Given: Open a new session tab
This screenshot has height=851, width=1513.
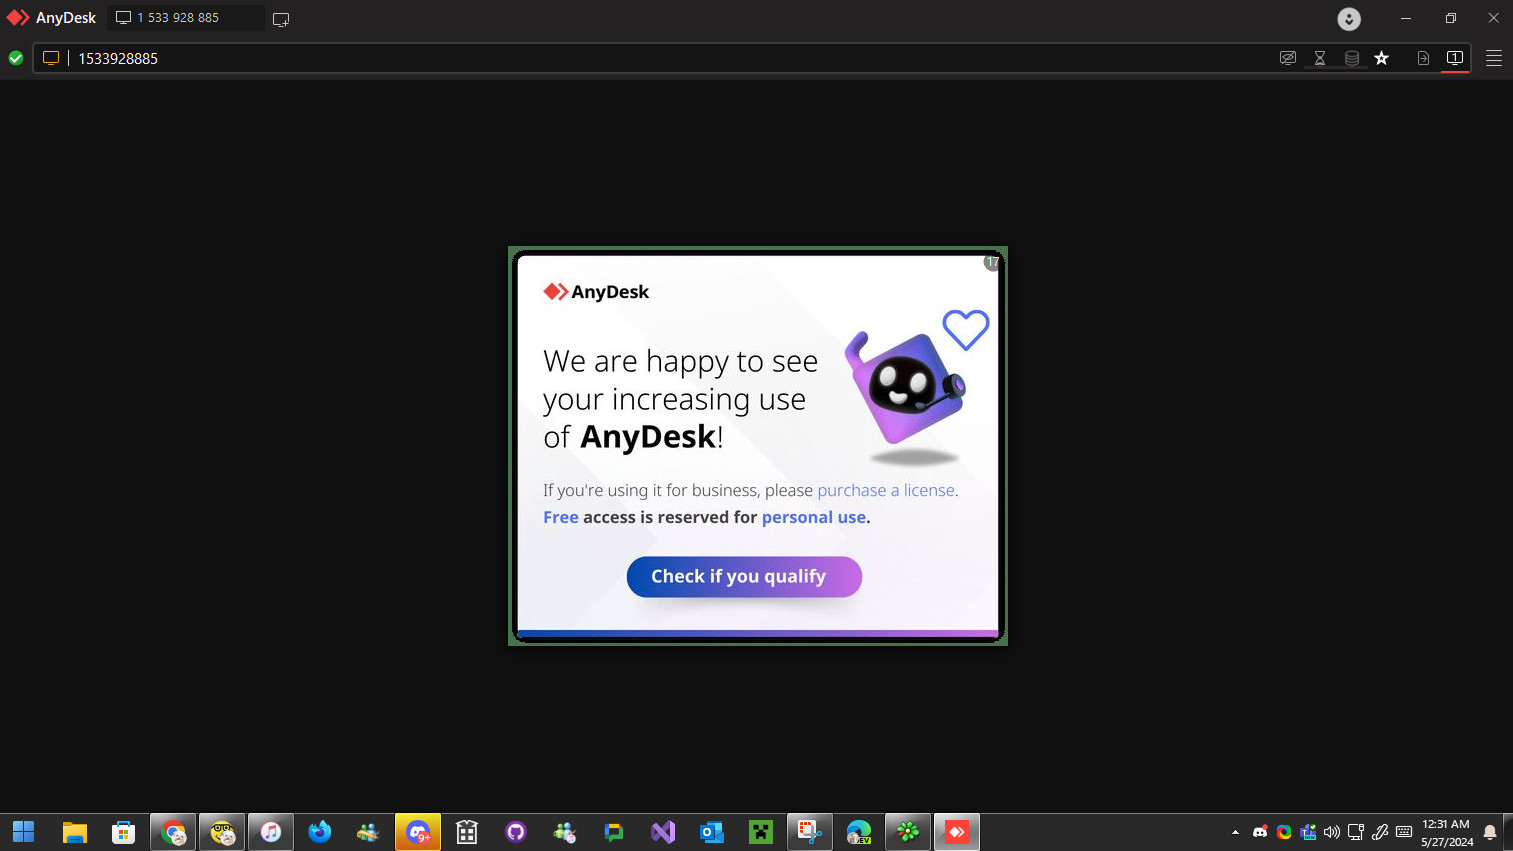Looking at the screenshot, I should click(281, 19).
